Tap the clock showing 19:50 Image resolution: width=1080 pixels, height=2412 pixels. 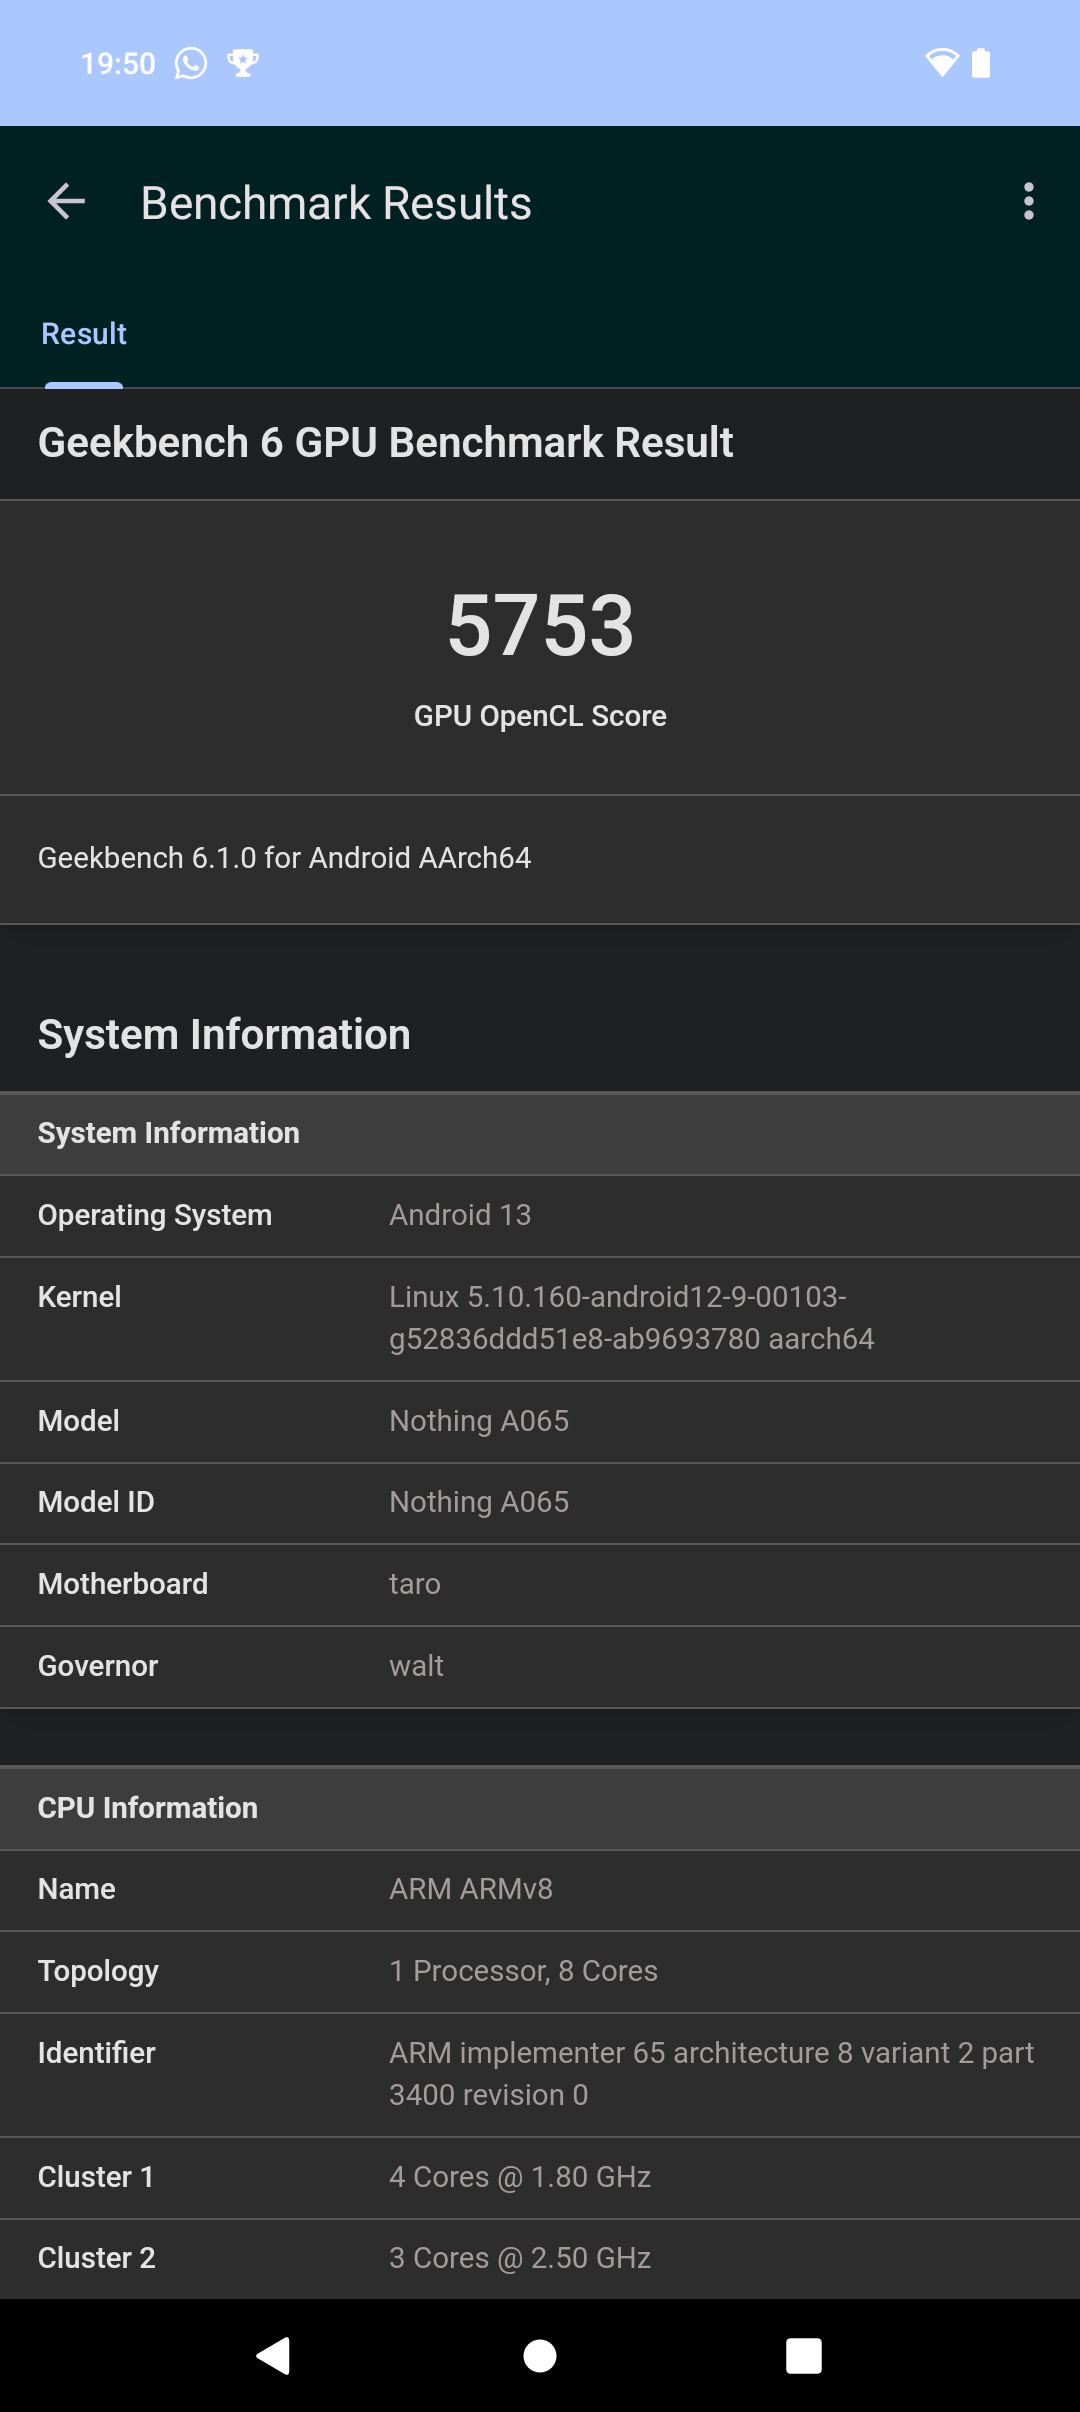click(119, 62)
